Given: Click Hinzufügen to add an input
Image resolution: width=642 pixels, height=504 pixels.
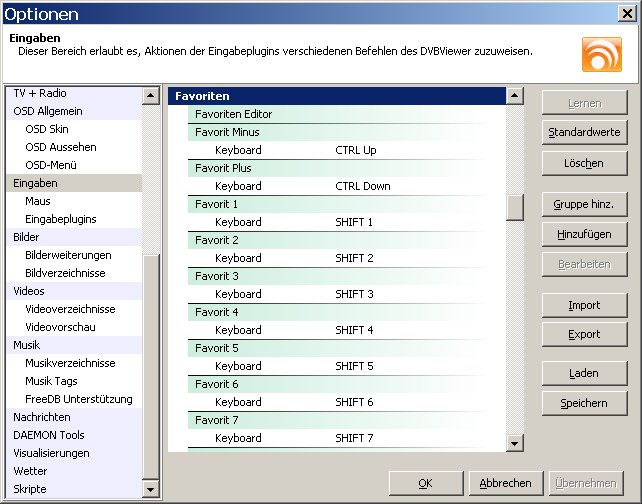Looking at the screenshot, I should 583,234.
